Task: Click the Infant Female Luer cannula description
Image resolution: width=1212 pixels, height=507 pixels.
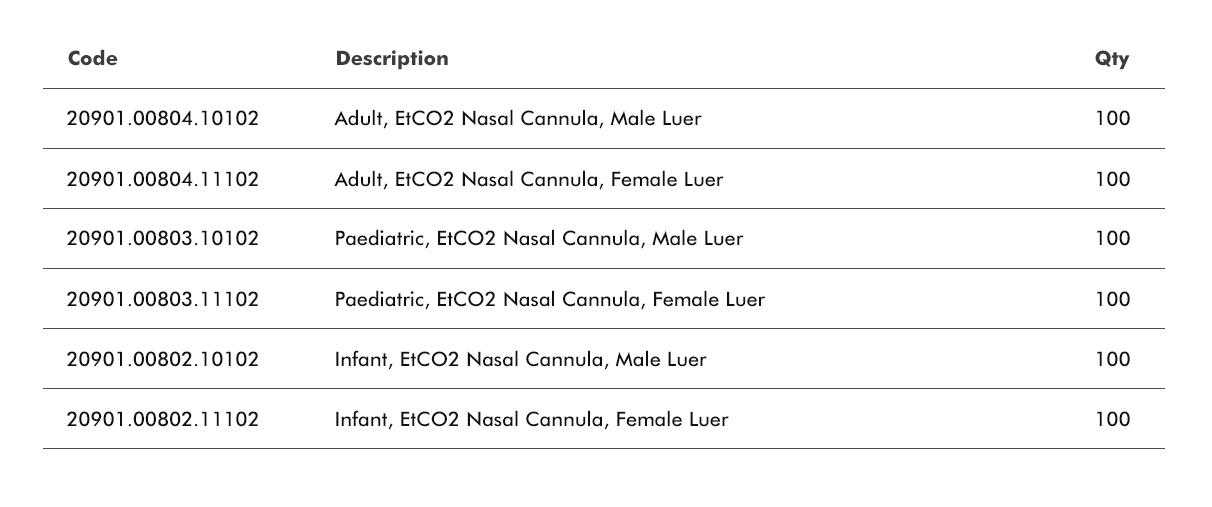Action: pyautogui.click(x=532, y=420)
